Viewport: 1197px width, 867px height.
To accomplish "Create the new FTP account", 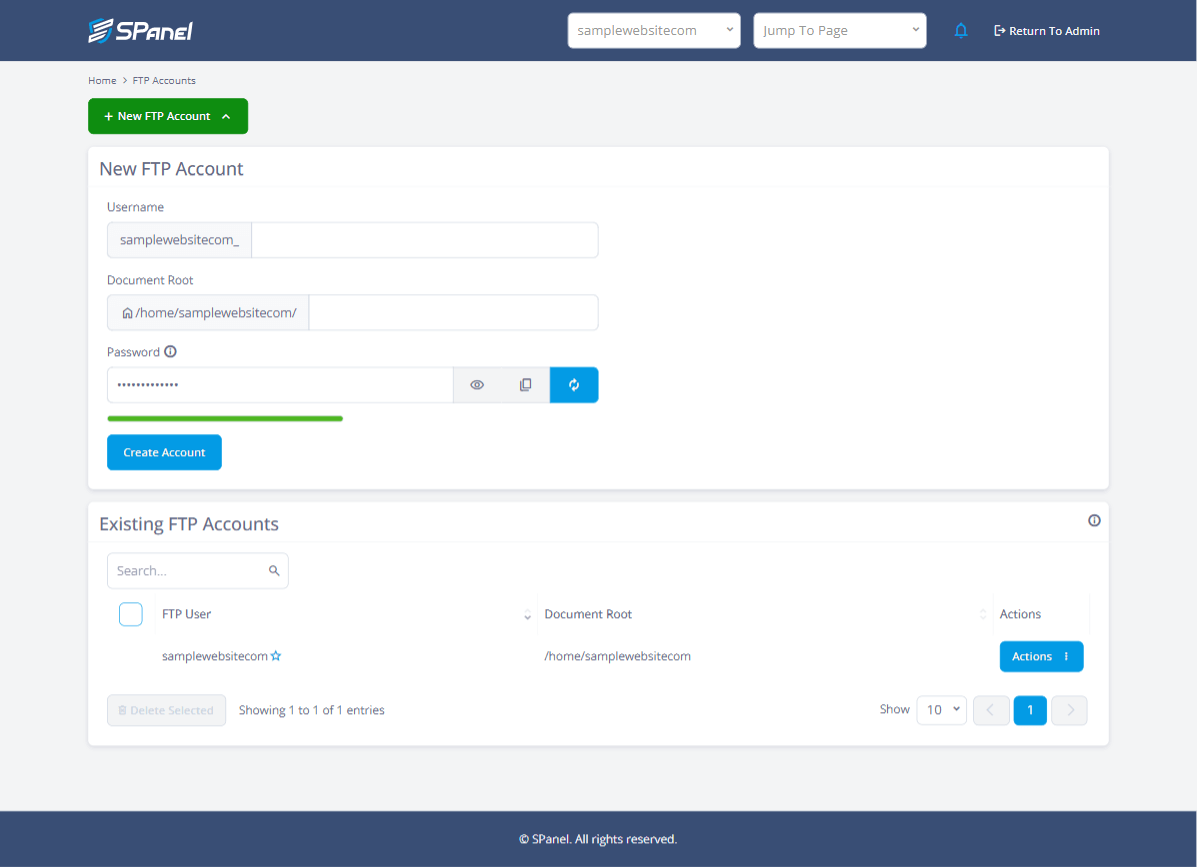I will 164,452.
